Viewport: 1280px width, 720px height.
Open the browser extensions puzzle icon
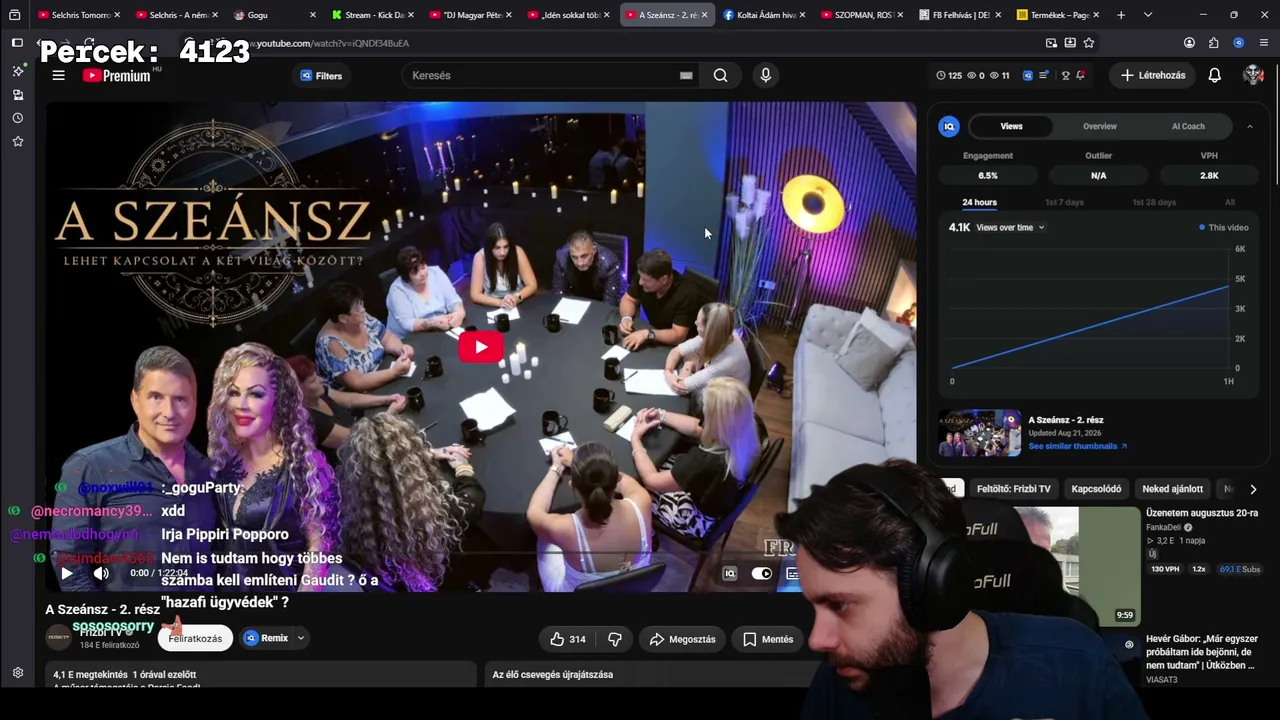coord(1214,43)
